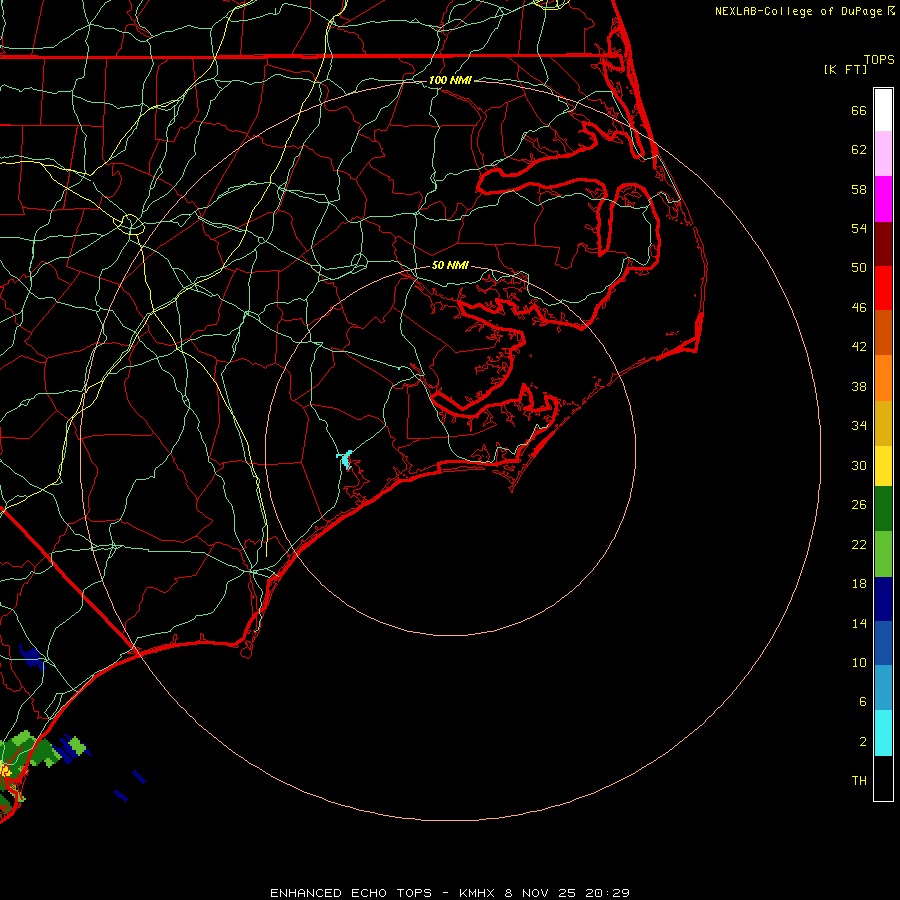Click the 54 legend value
This screenshot has height=900, width=900.
859,228
